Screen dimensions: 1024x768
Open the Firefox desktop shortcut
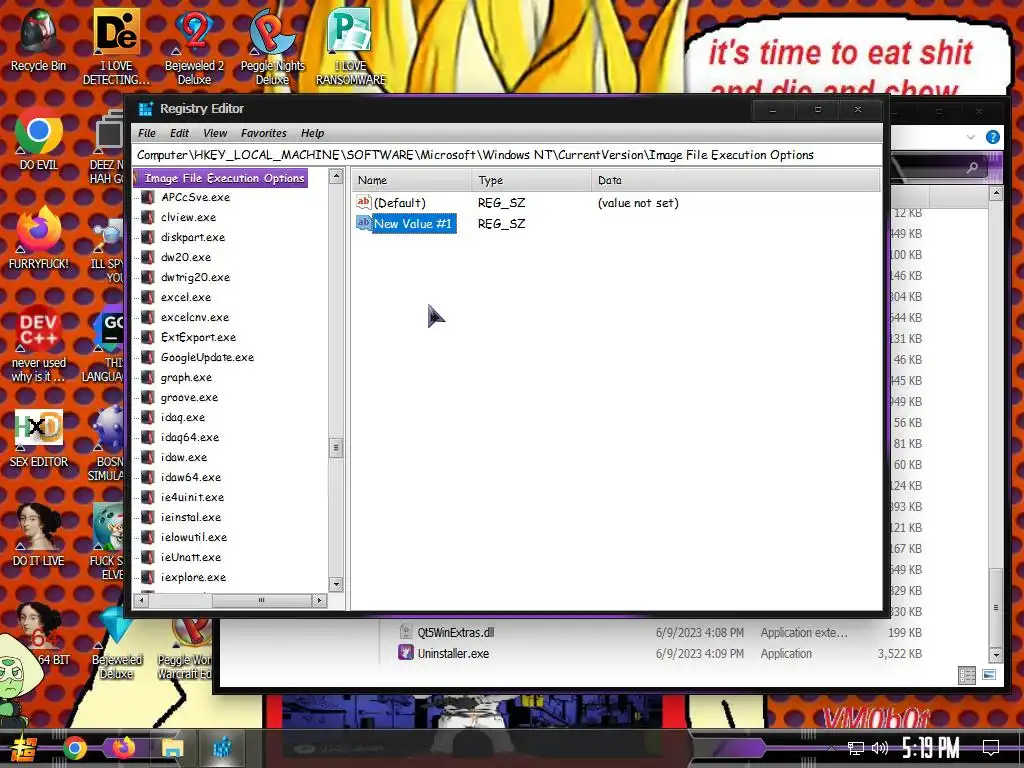point(38,238)
